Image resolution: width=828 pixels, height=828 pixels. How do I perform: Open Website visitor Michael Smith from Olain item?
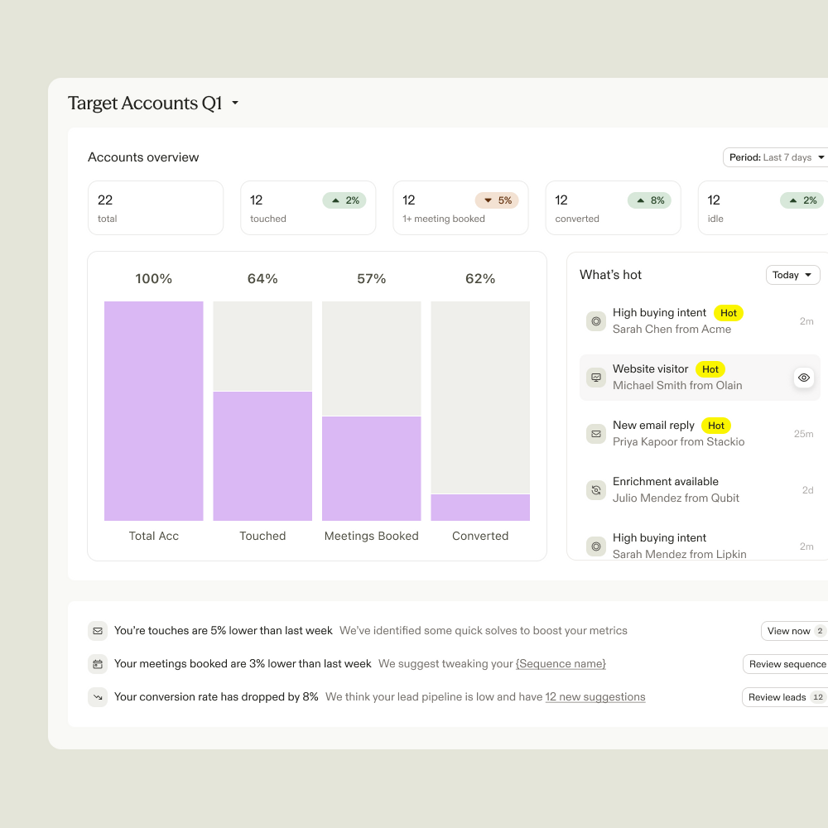(700, 378)
